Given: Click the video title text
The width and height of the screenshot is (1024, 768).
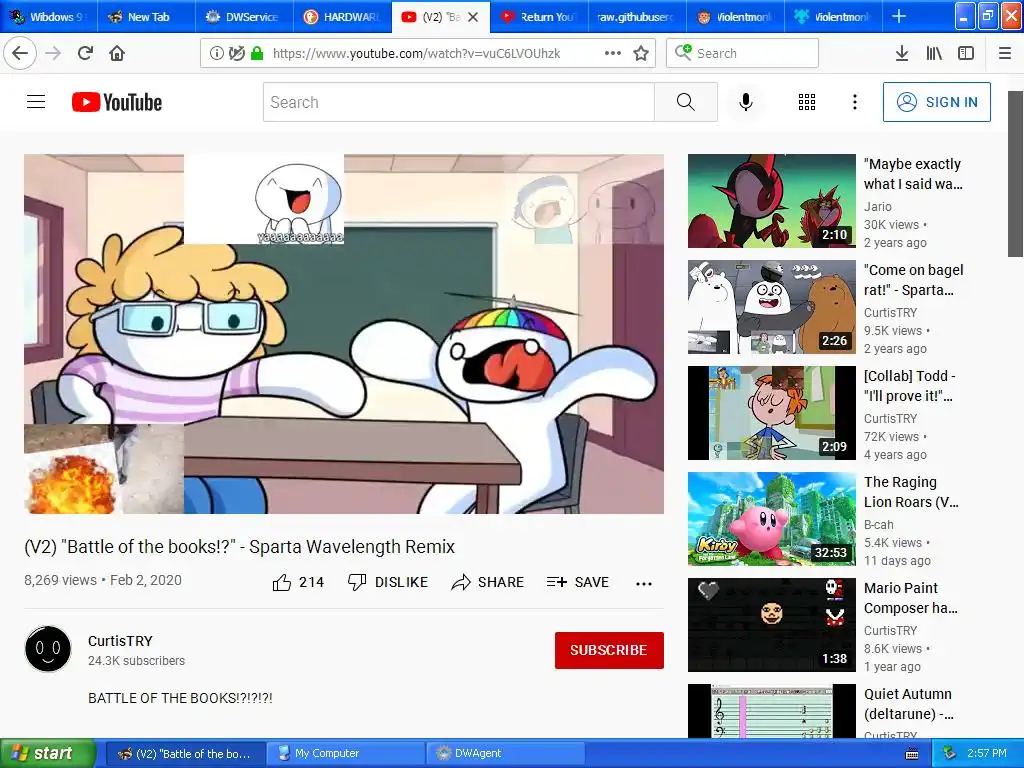Looking at the screenshot, I should click(x=240, y=547).
